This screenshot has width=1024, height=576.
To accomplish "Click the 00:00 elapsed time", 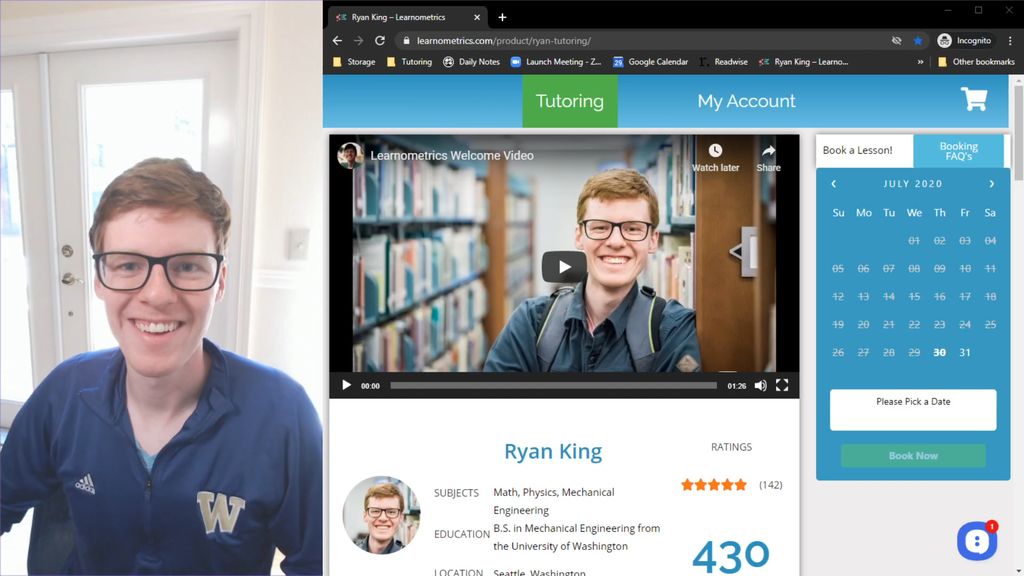I will [370, 386].
